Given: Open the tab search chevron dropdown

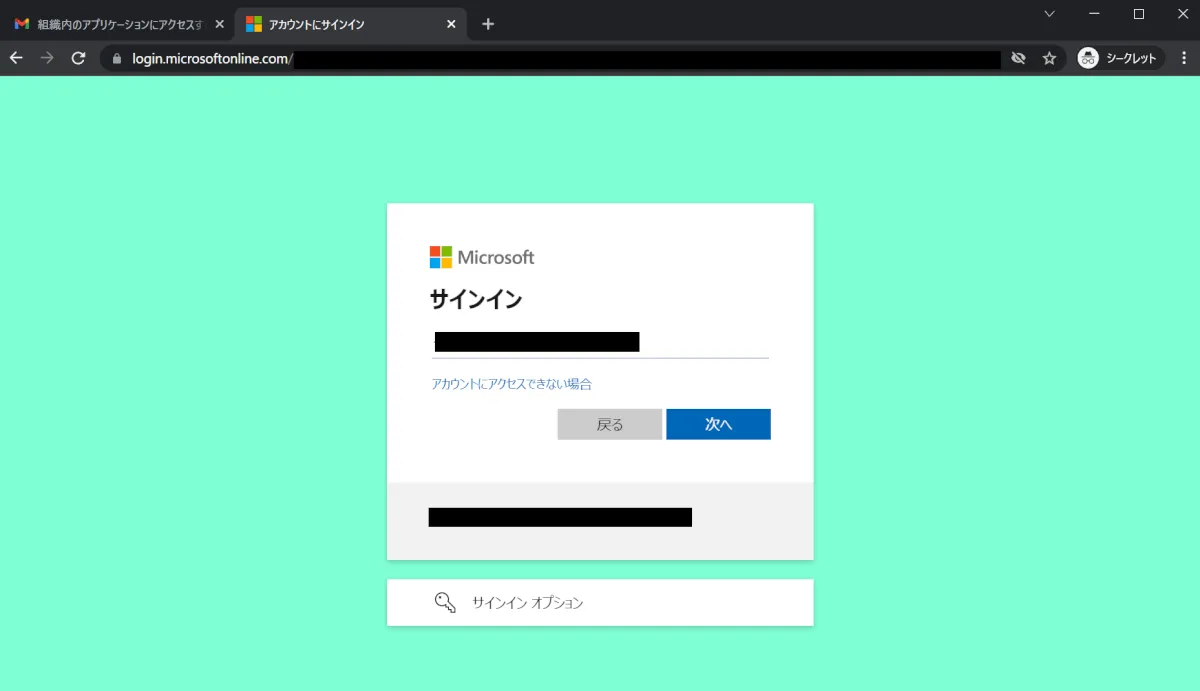Looking at the screenshot, I should click(x=1049, y=14).
